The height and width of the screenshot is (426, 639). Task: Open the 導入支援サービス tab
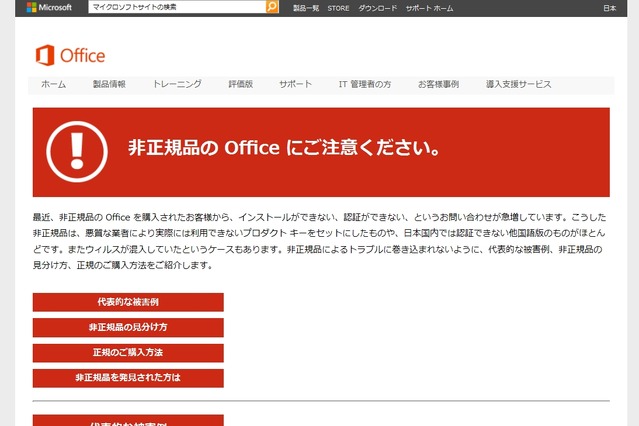coord(518,84)
